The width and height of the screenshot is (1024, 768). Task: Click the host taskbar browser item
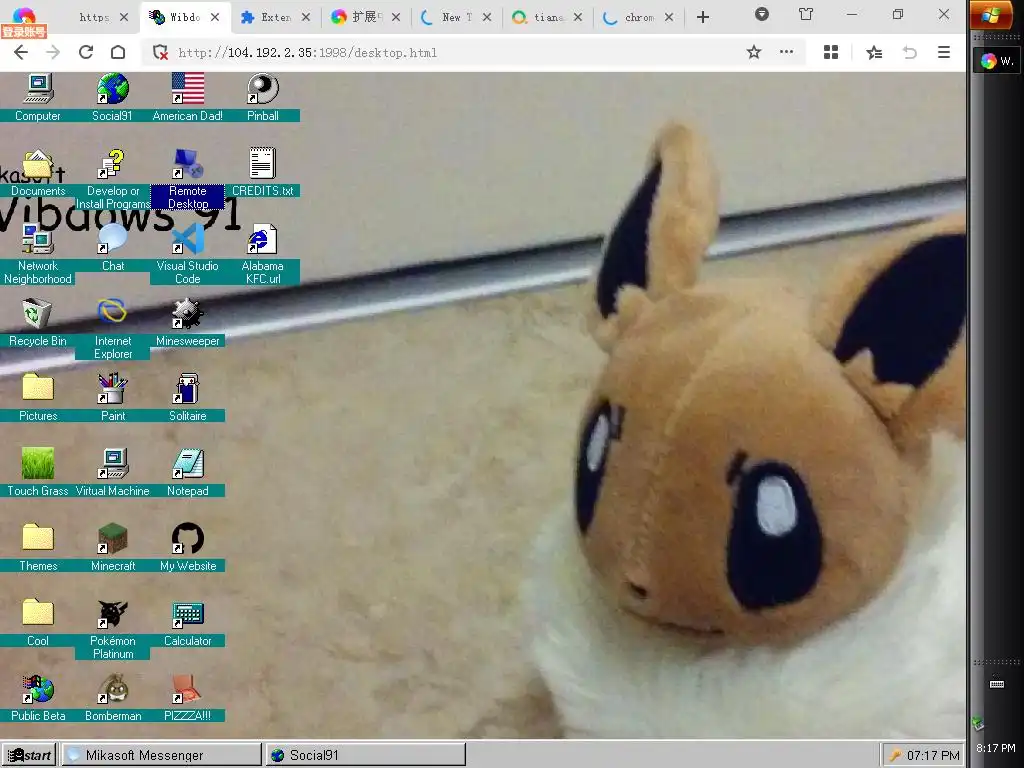click(997, 61)
